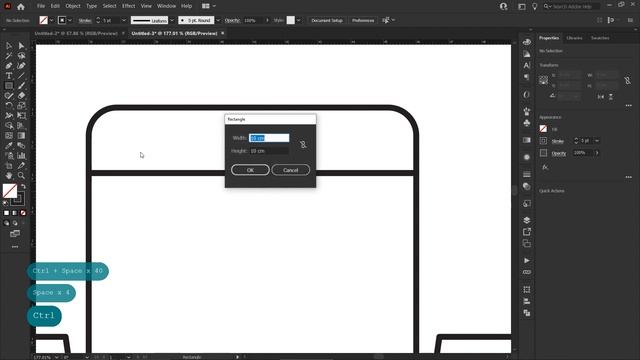Click the Preferences button

[x=363, y=20]
